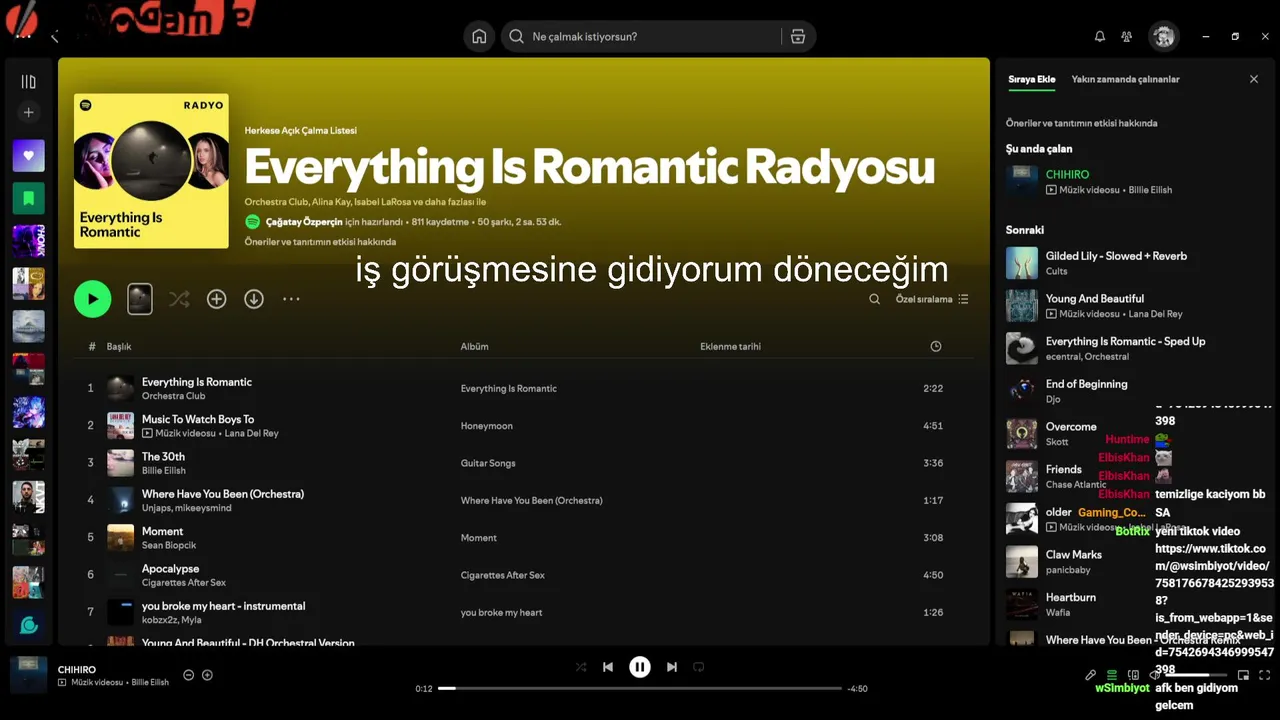Go to Spotify Home via the house icon
This screenshot has height=720, width=1280.
click(x=479, y=37)
